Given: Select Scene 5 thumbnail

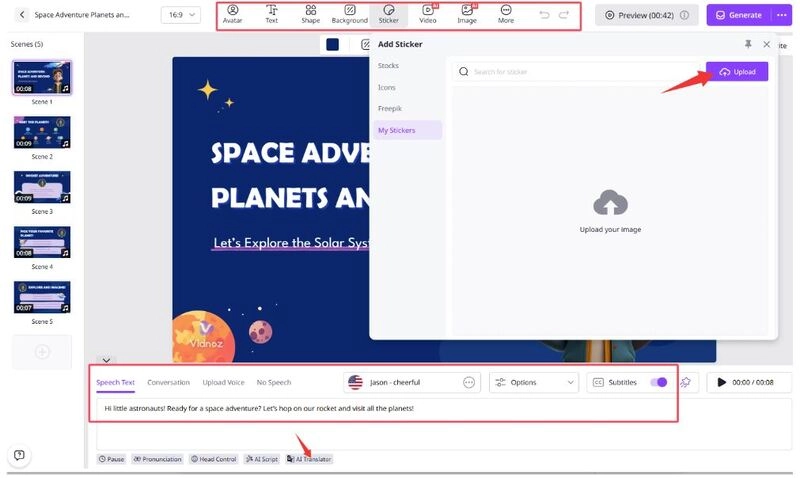Looking at the screenshot, I should click(42, 297).
